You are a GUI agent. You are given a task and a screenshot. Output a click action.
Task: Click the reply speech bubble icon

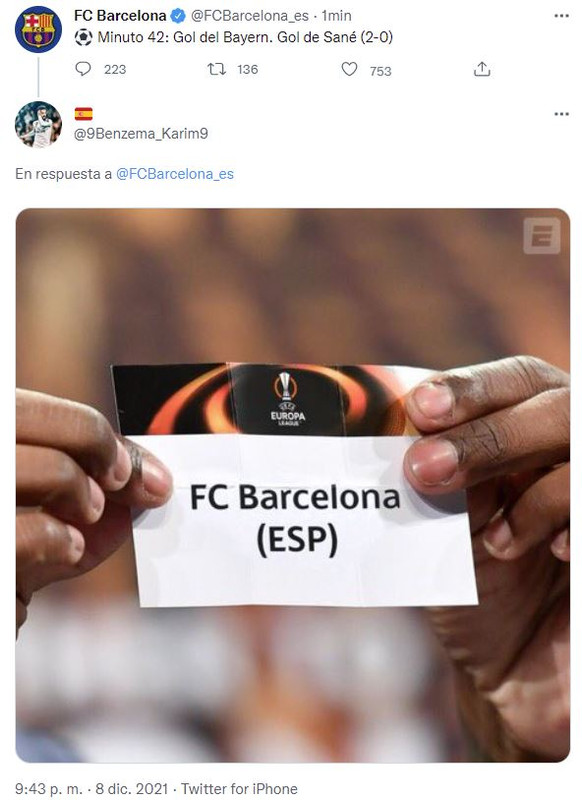point(83,69)
